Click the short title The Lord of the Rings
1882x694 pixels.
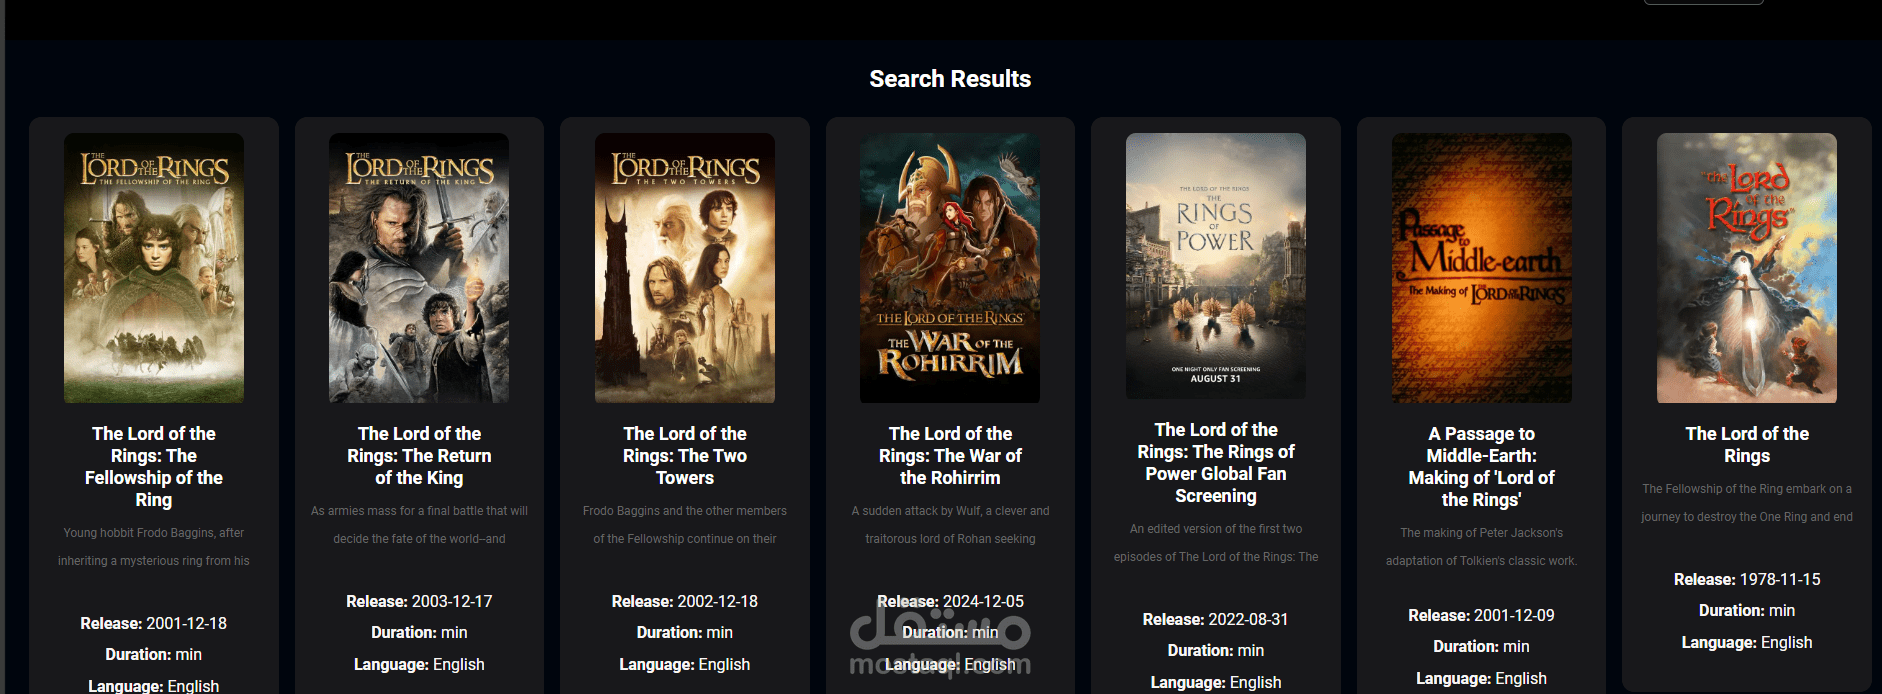[1747, 444]
